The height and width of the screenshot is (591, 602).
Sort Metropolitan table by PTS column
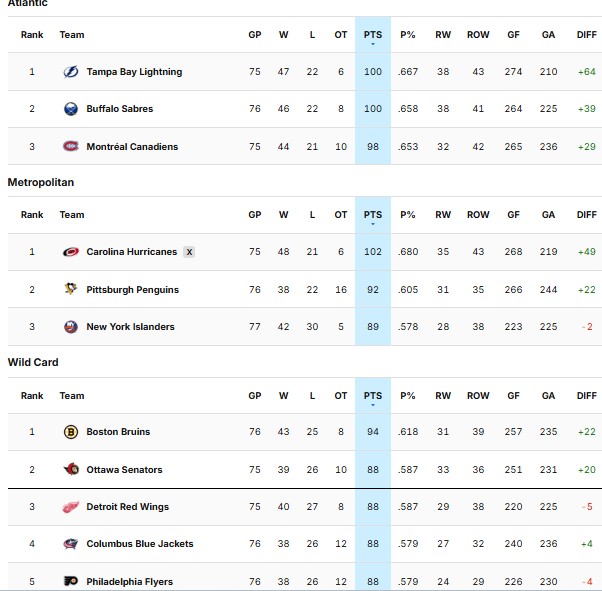coord(372,215)
